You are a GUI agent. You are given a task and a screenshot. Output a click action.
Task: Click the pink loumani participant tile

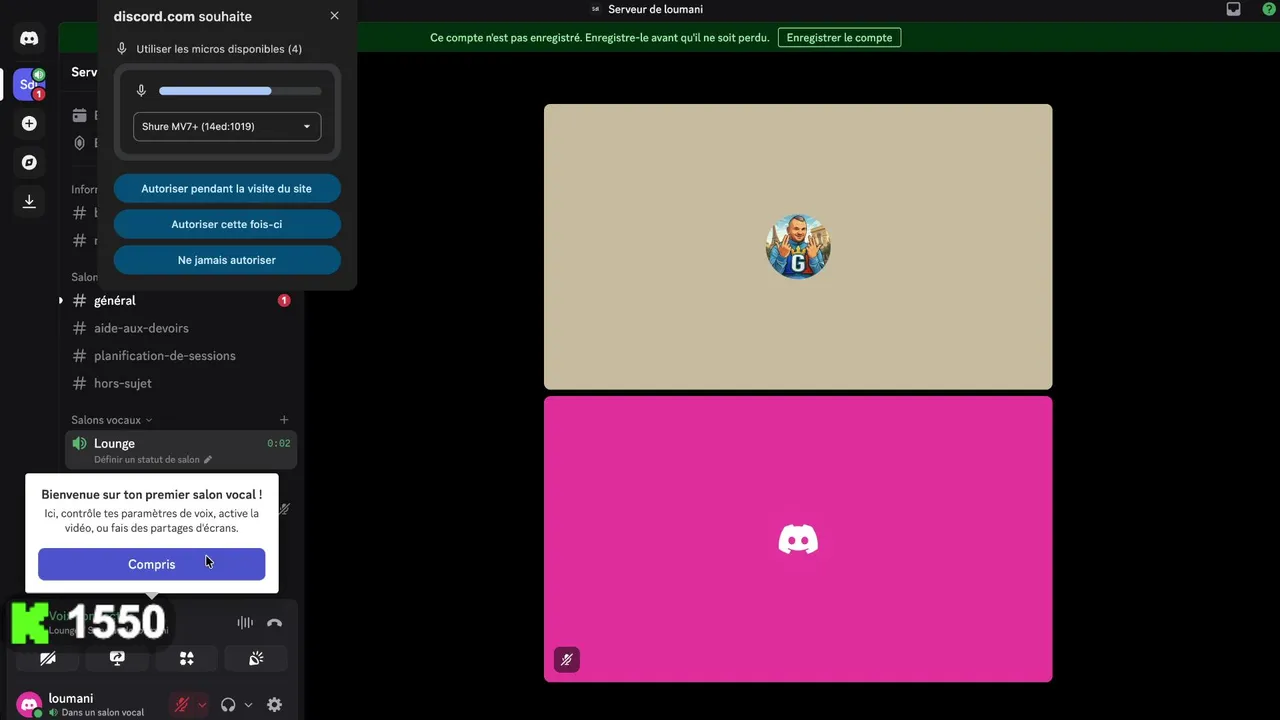798,539
